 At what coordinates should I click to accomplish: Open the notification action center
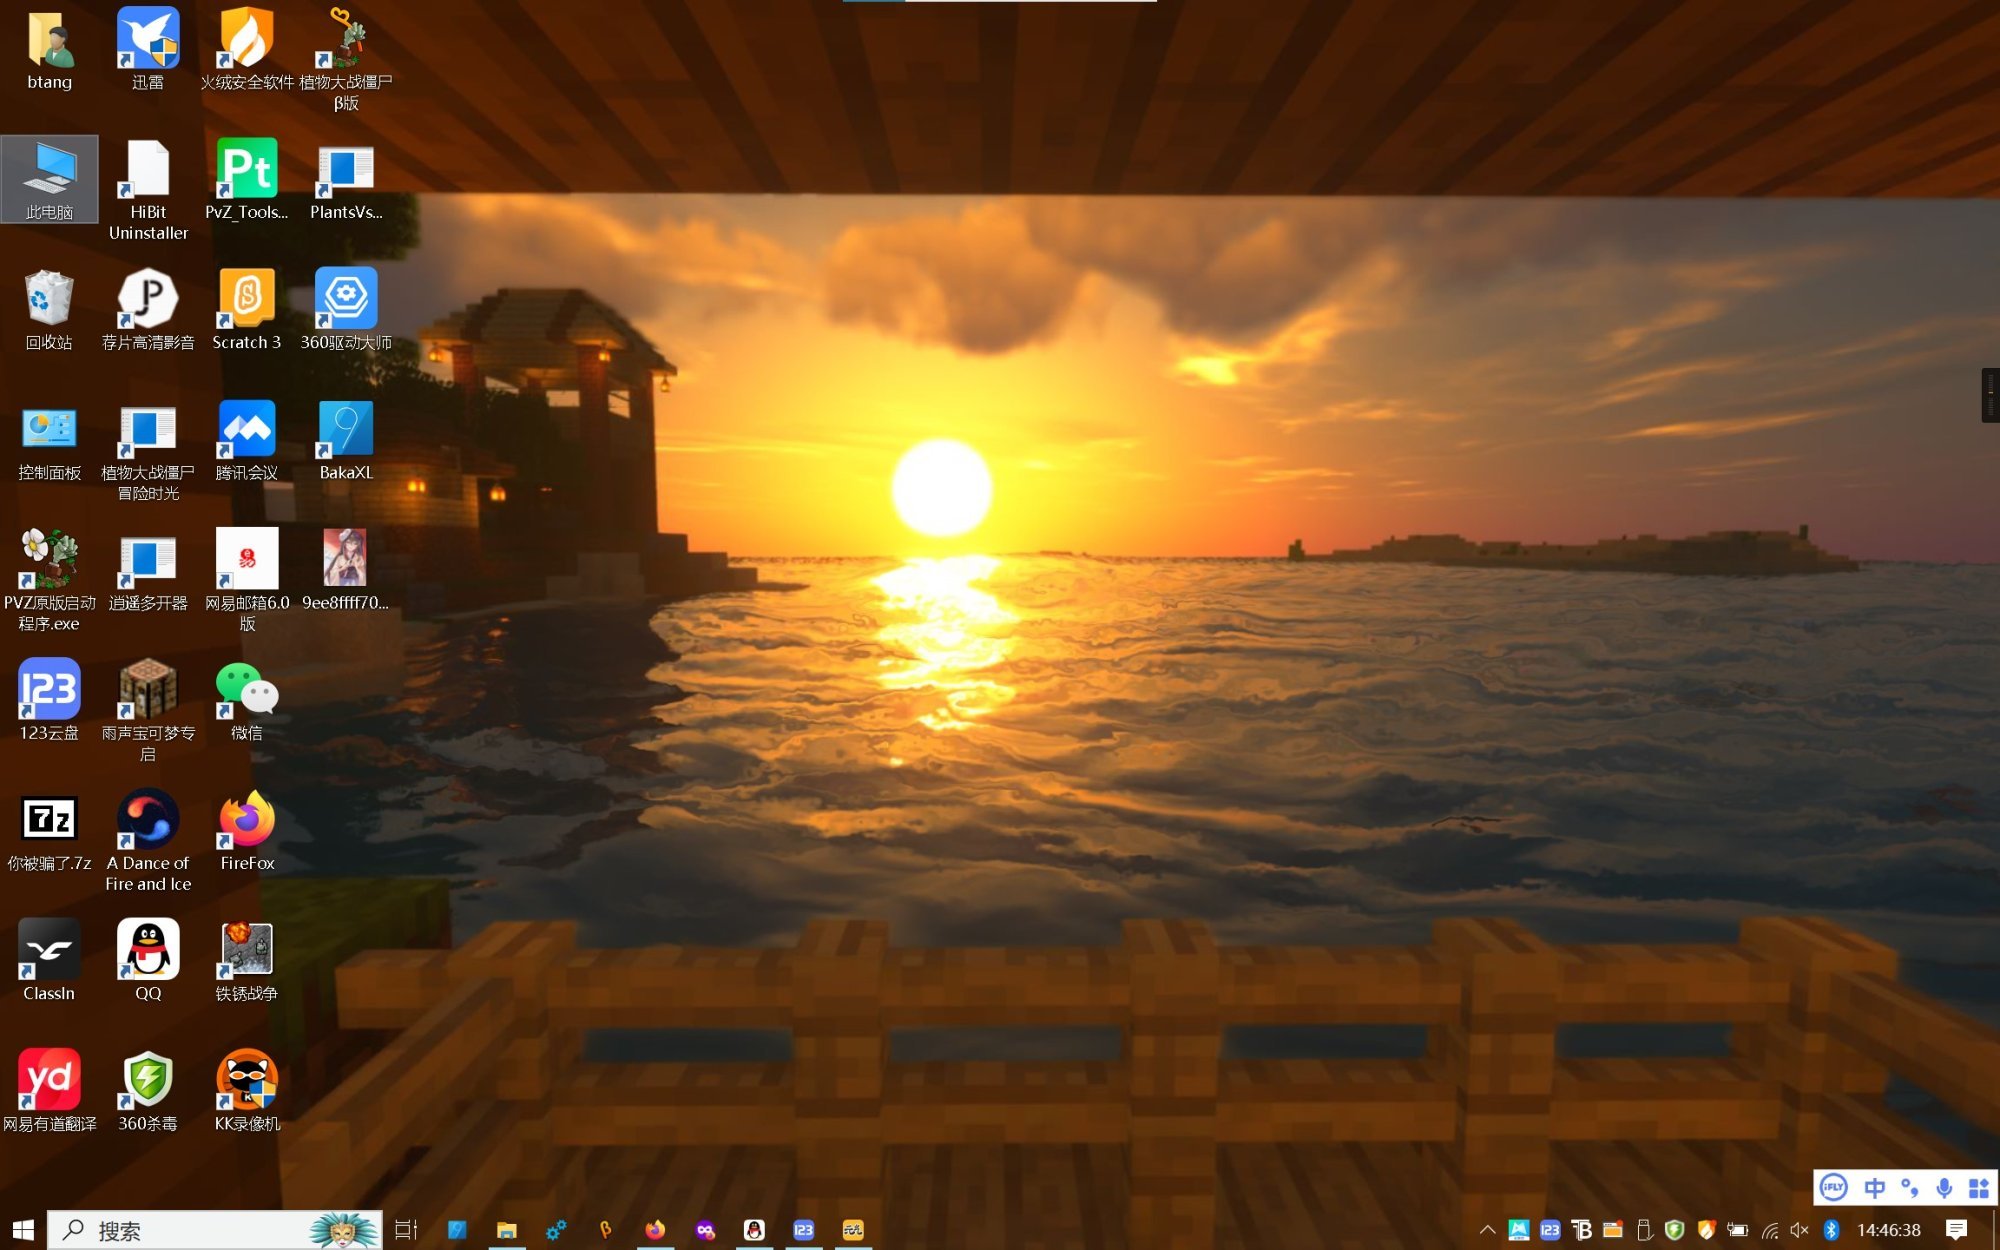pyautogui.click(x=1957, y=1230)
